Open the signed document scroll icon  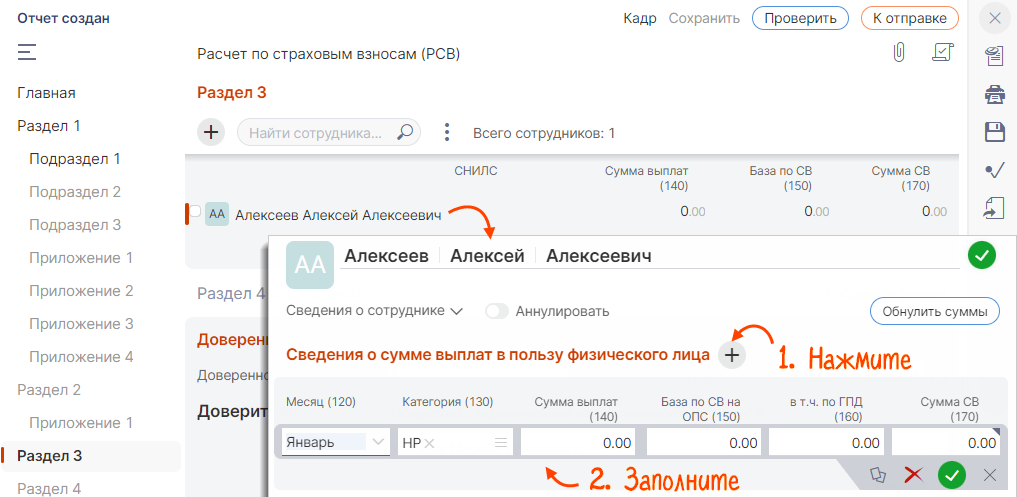pyautogui.click(x=942, y=52)
